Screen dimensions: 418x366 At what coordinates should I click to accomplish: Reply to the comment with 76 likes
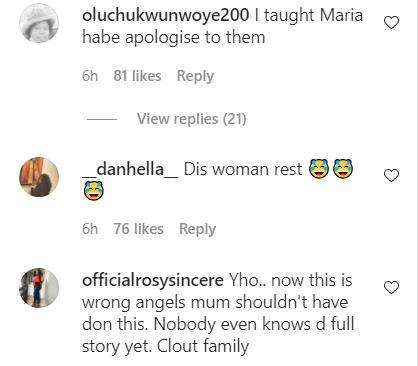pyautogui.click(x=197, y=229)
